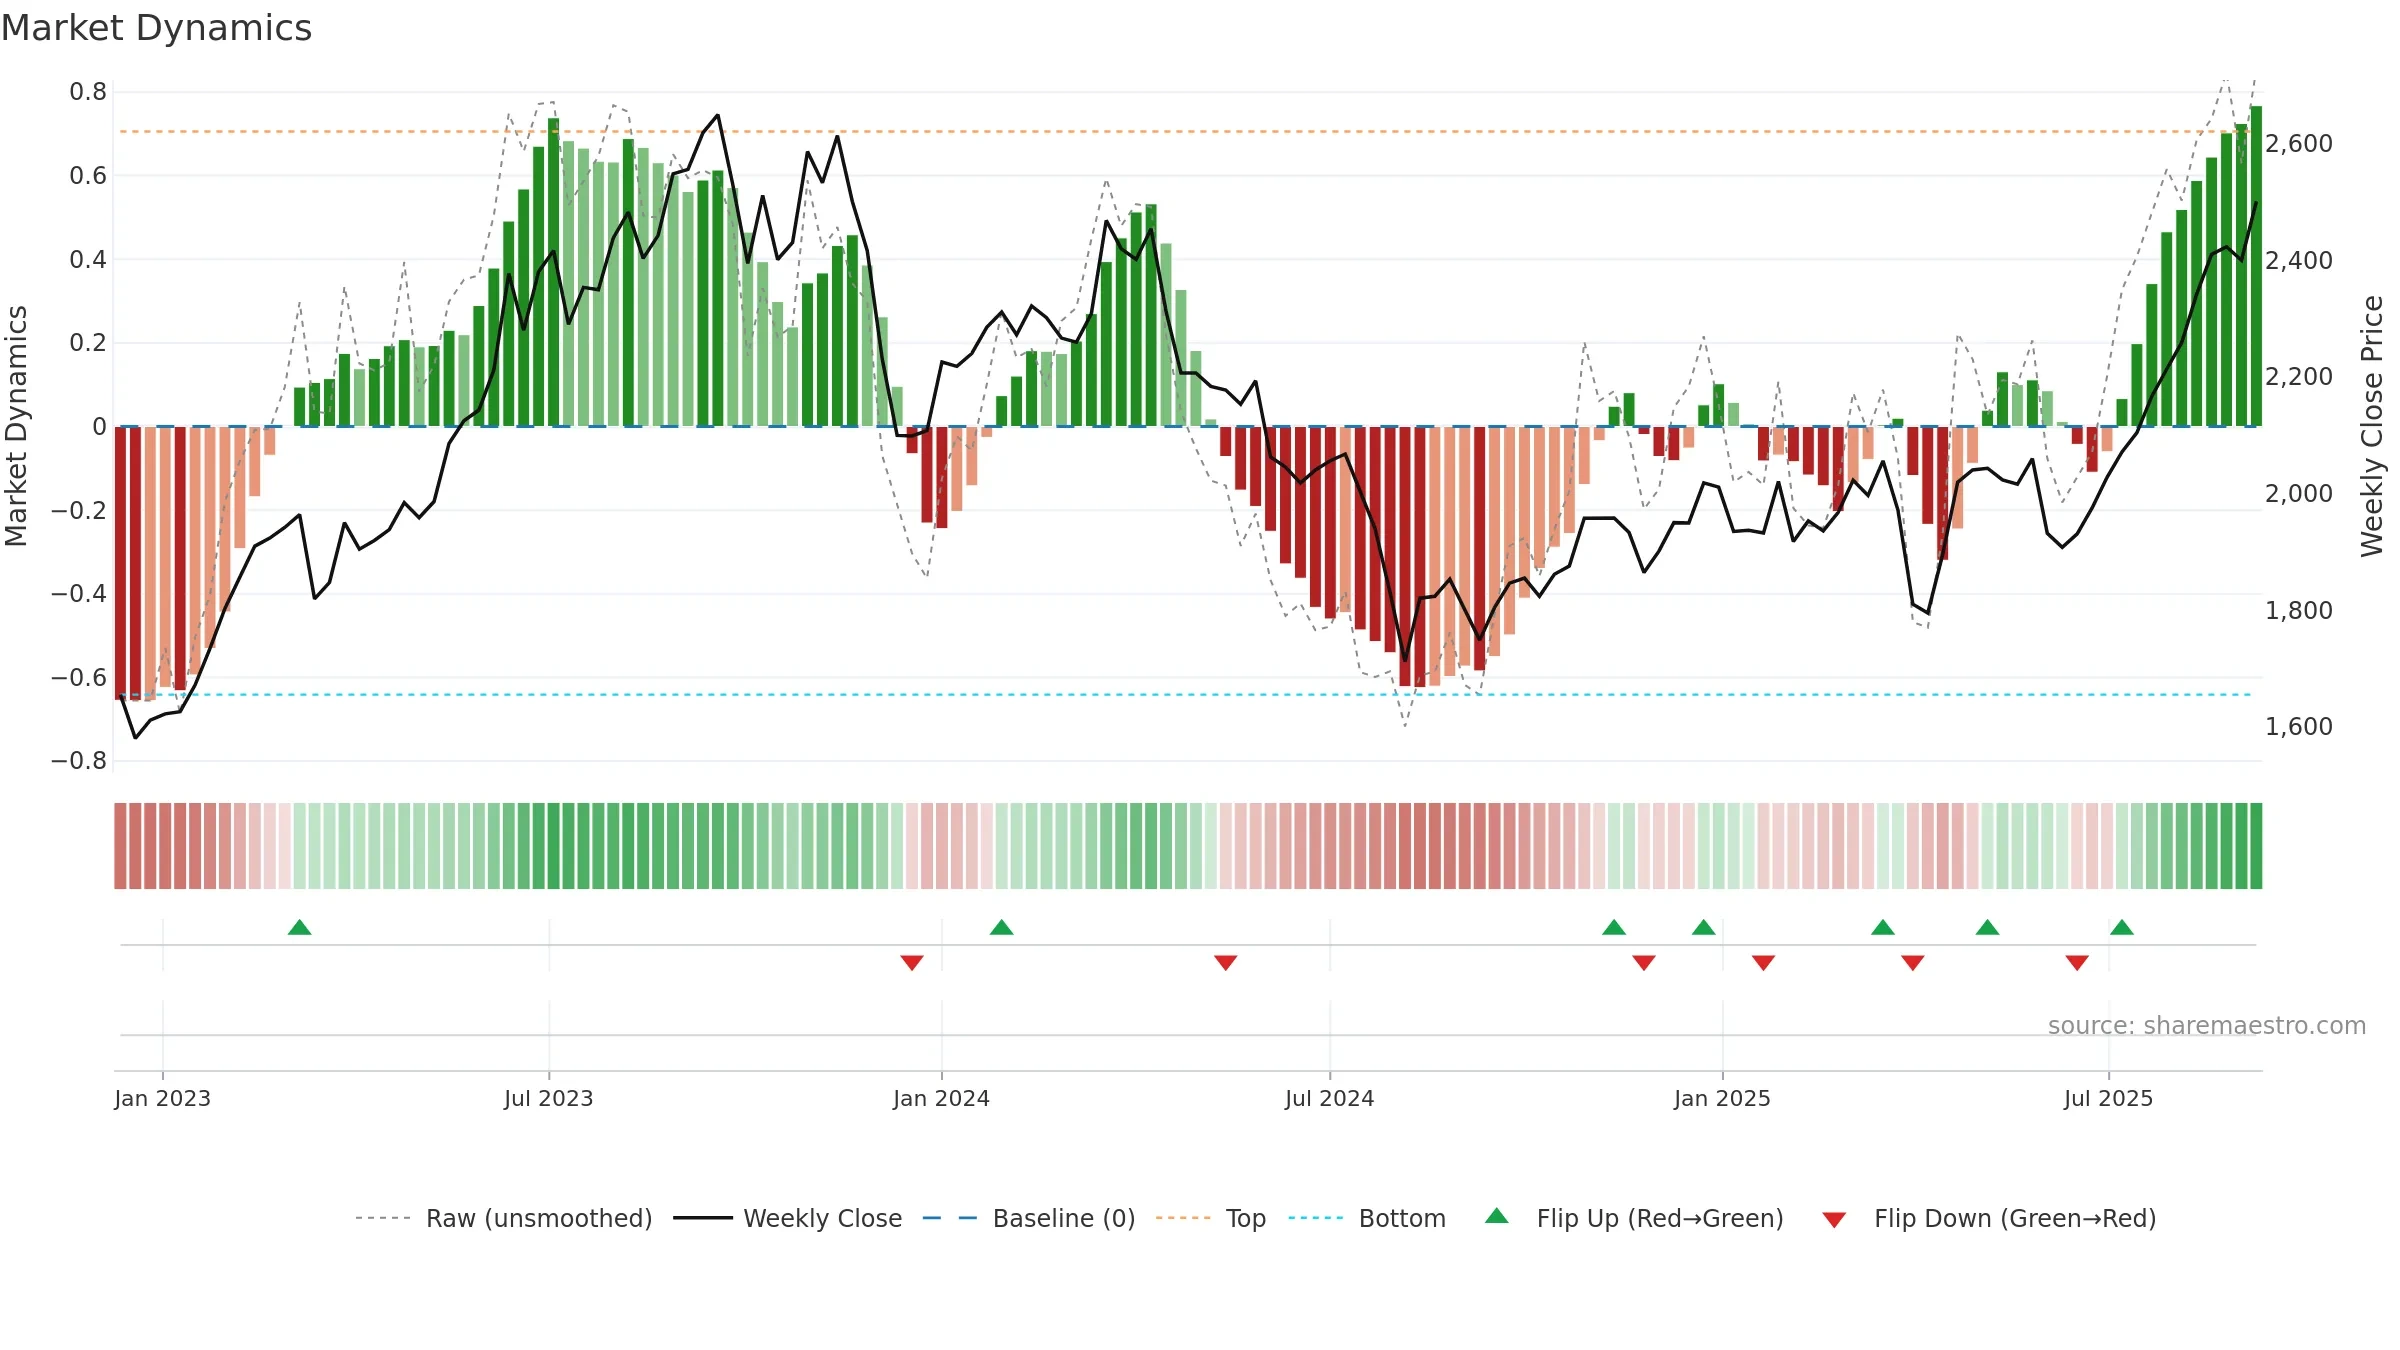Click the first dark red bar at far left

tap(120, 562)
